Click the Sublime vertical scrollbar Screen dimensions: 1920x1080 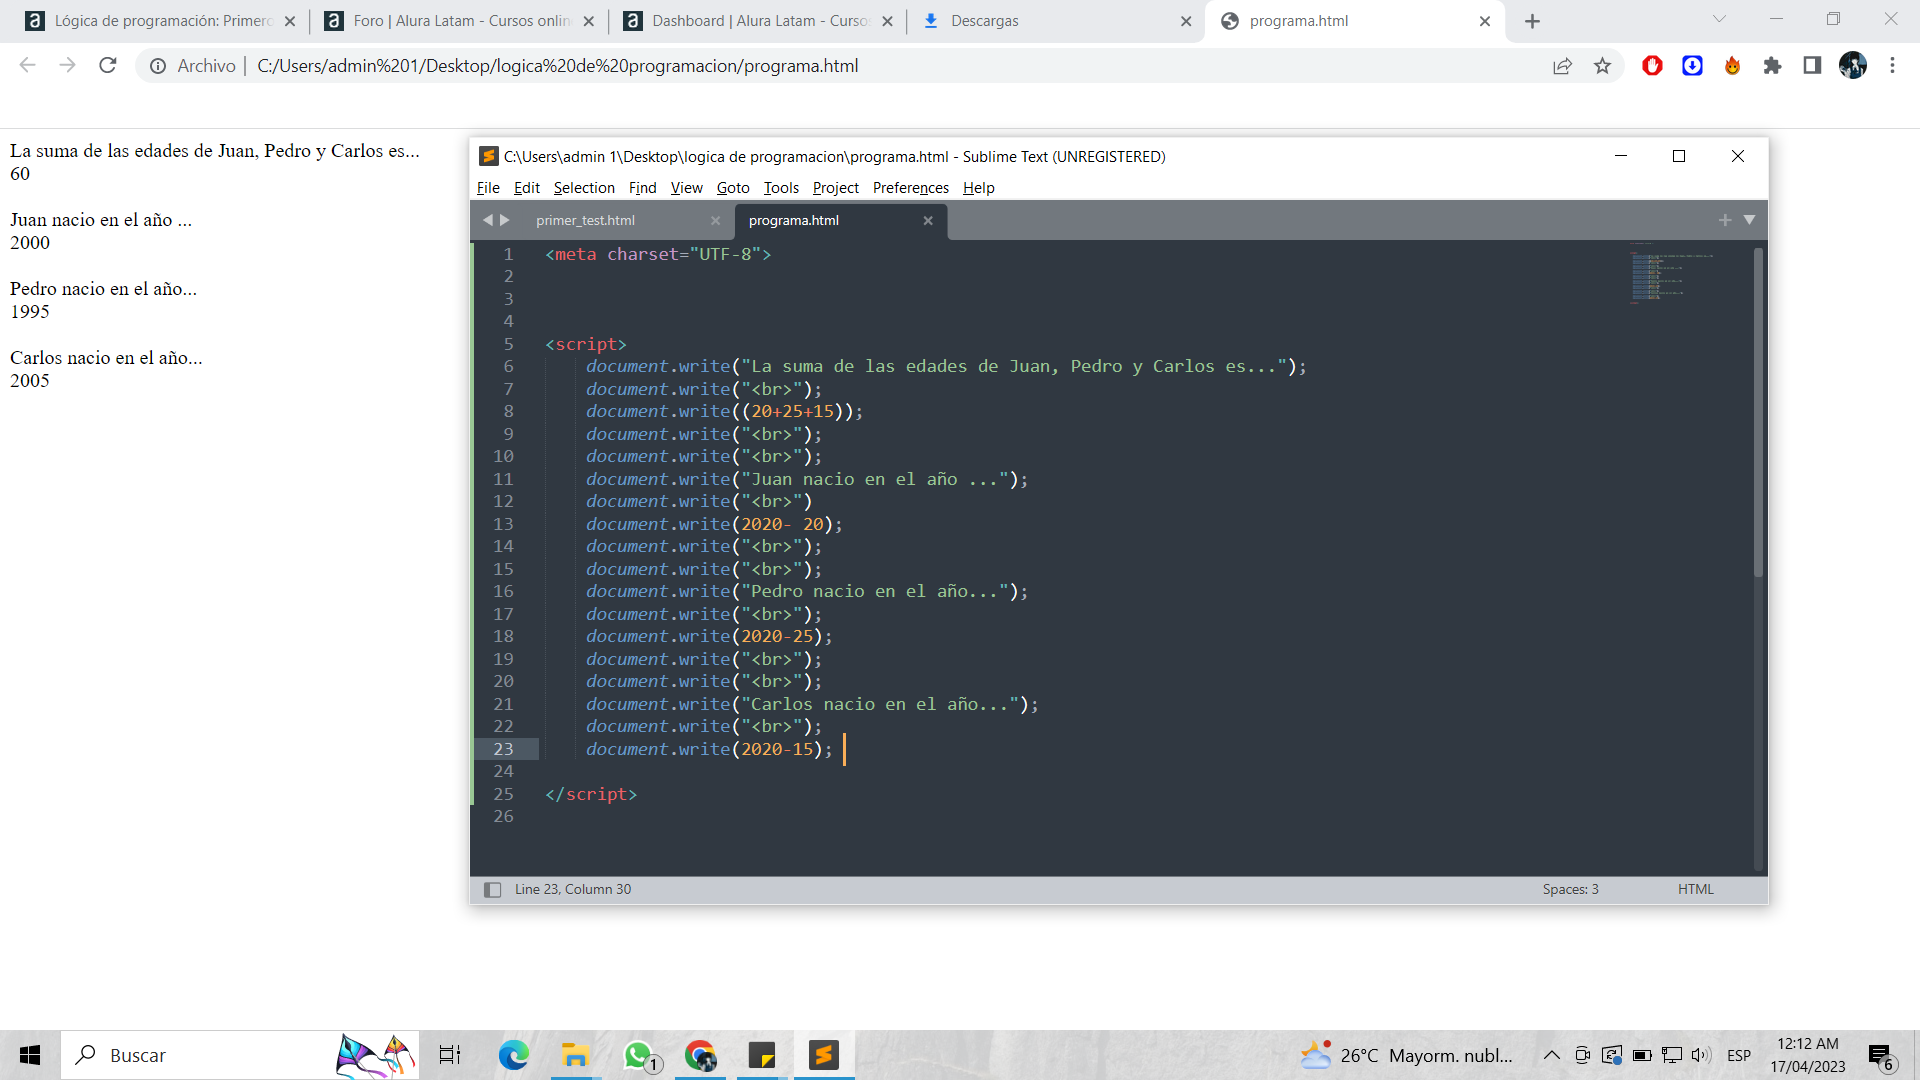(1758, 412)
